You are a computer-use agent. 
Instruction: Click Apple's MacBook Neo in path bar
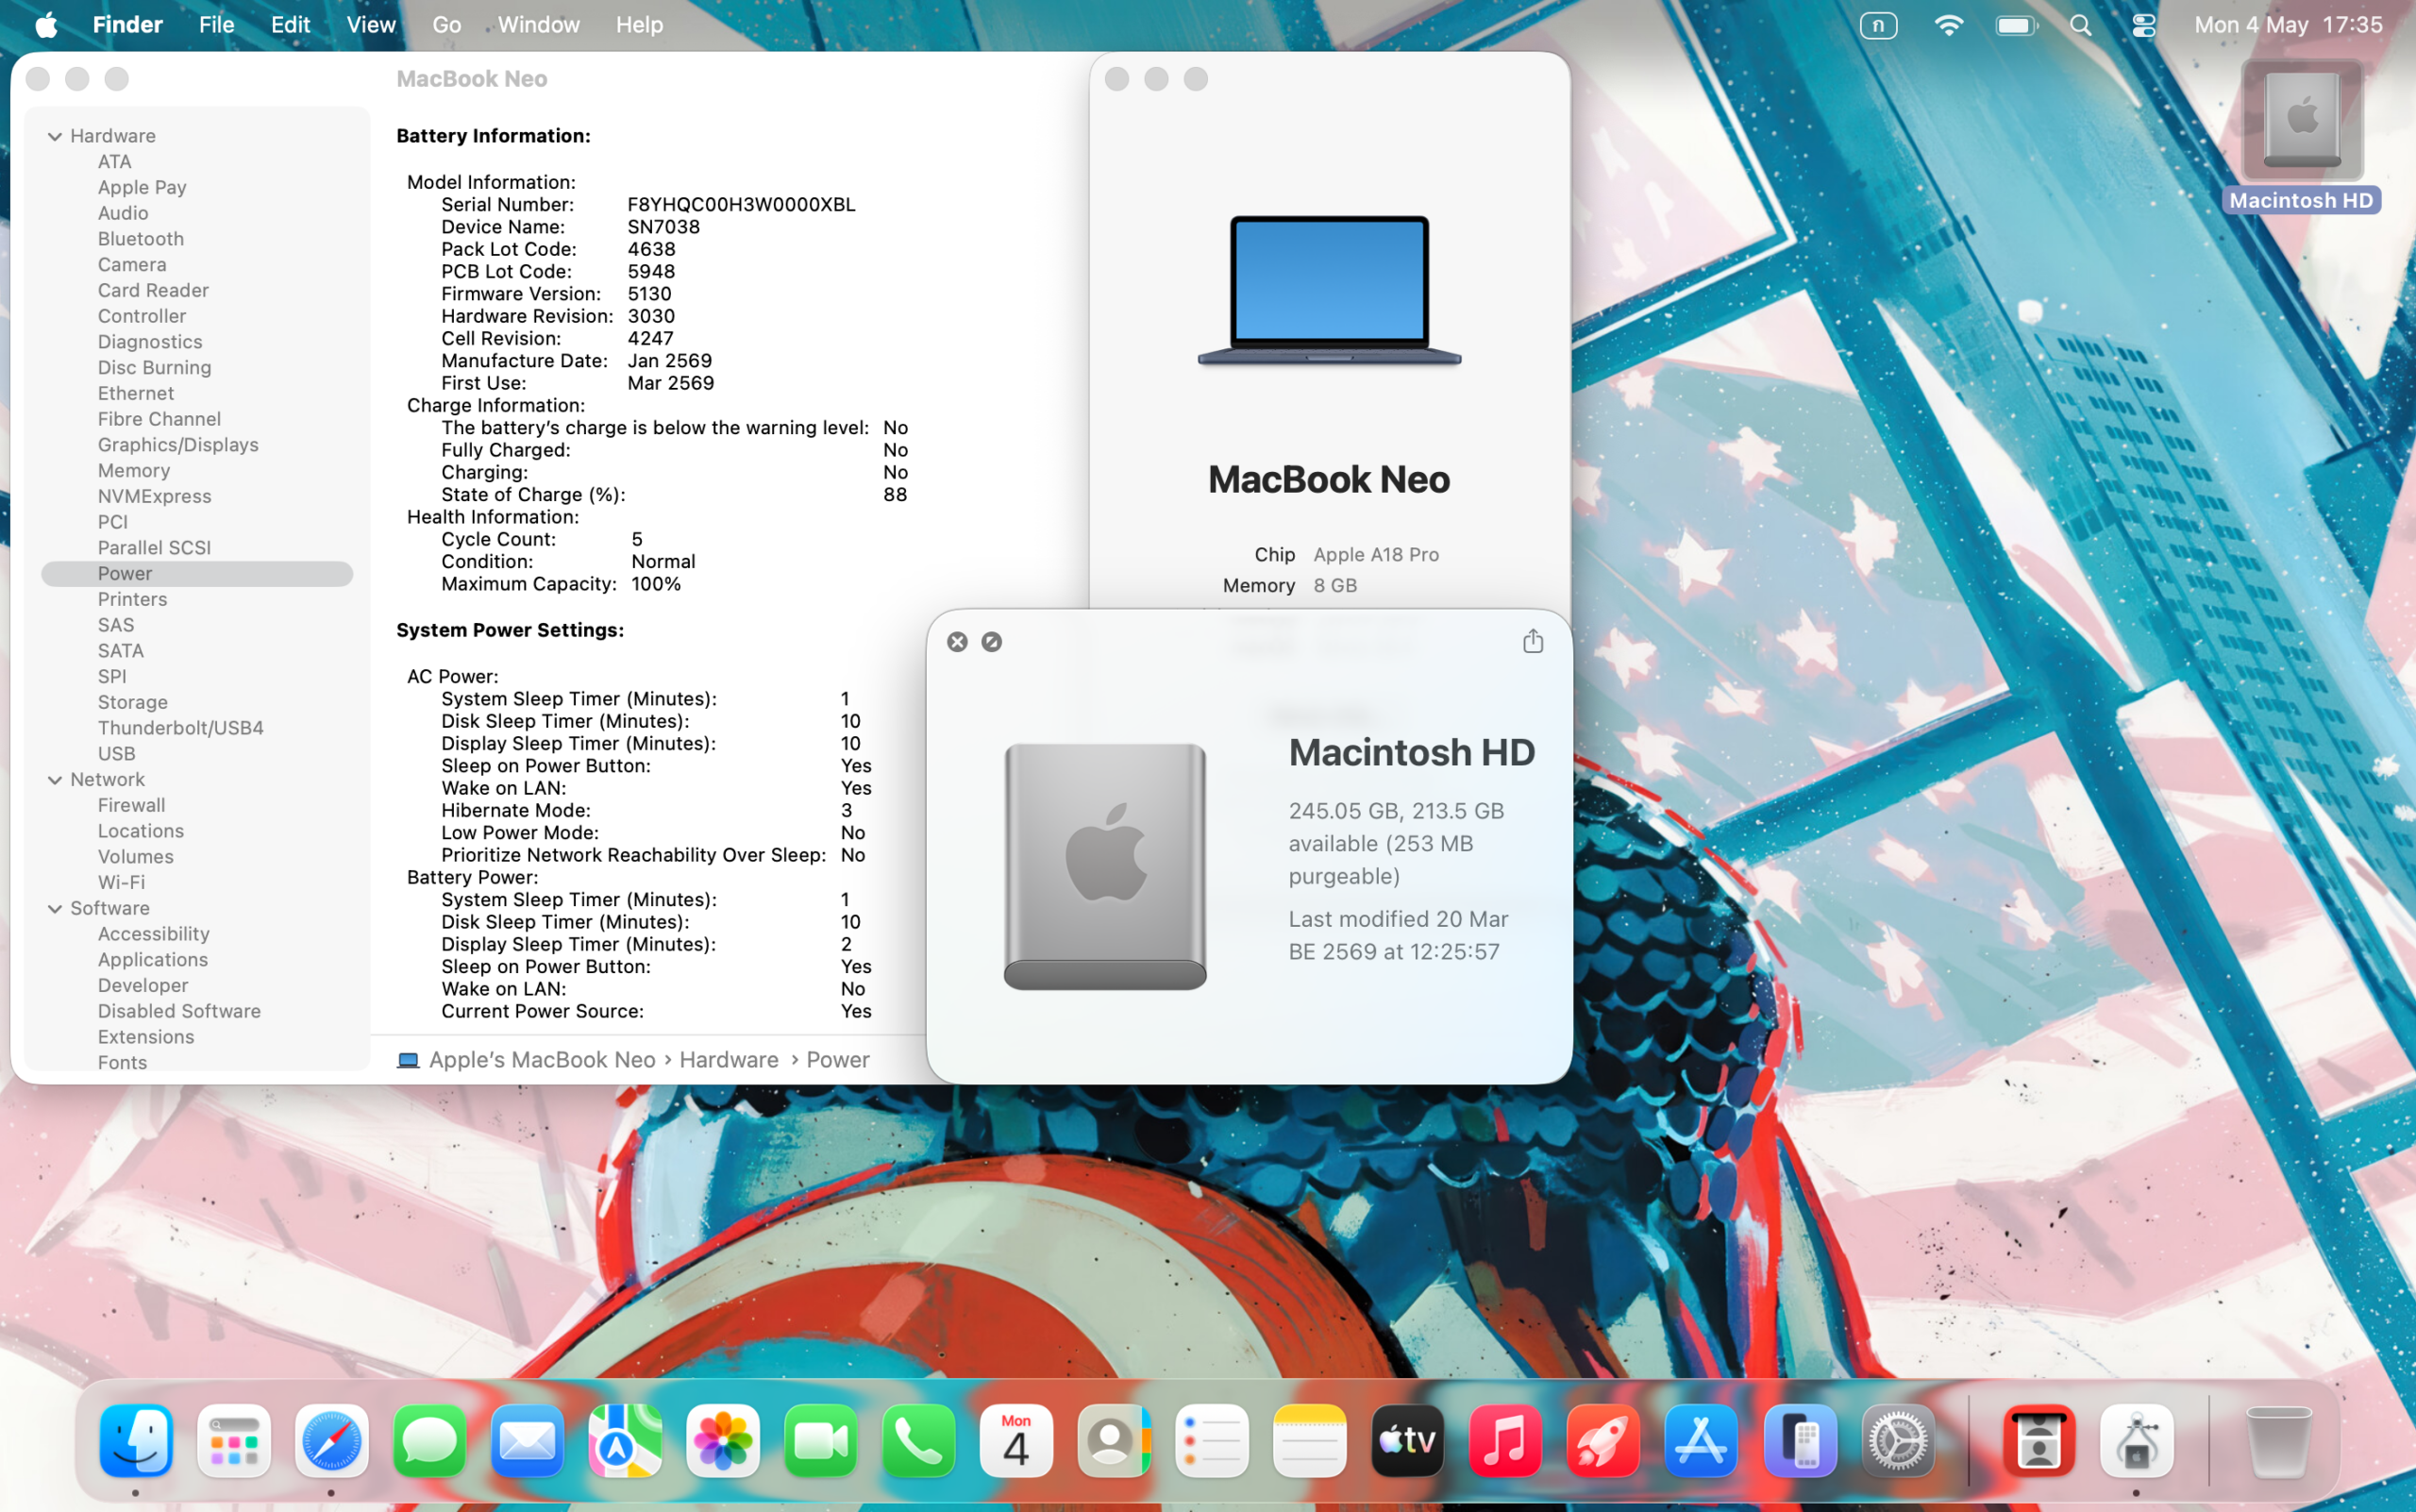pos(542,1060)
